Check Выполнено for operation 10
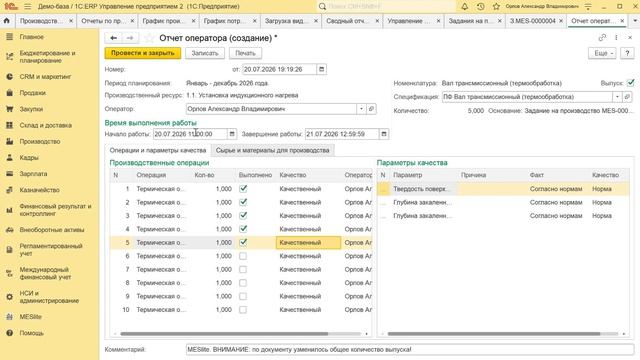 coord(243,310)
